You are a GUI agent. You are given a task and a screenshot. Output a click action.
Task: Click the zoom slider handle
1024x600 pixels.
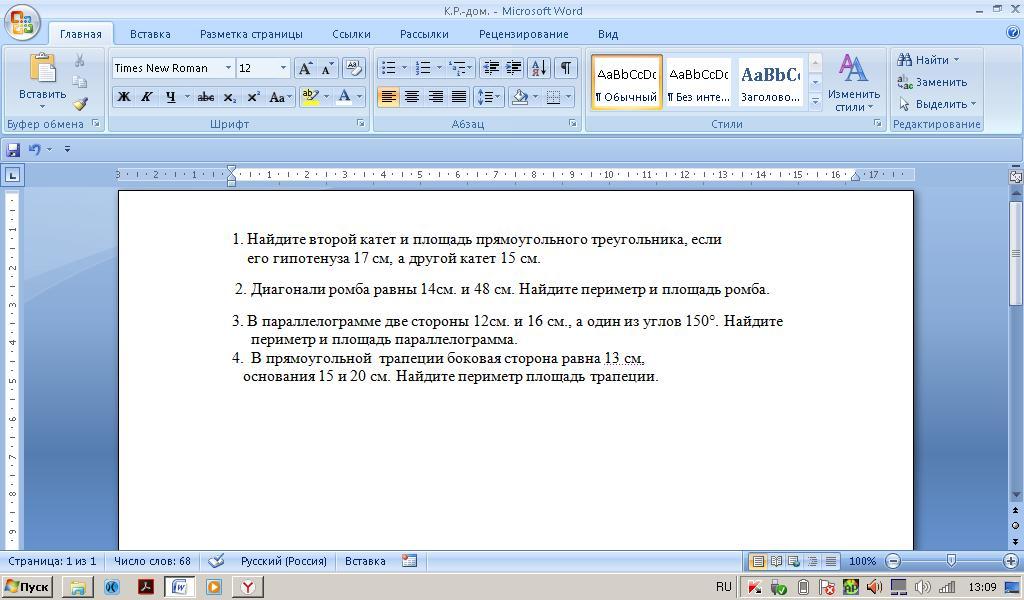[951, 561]
